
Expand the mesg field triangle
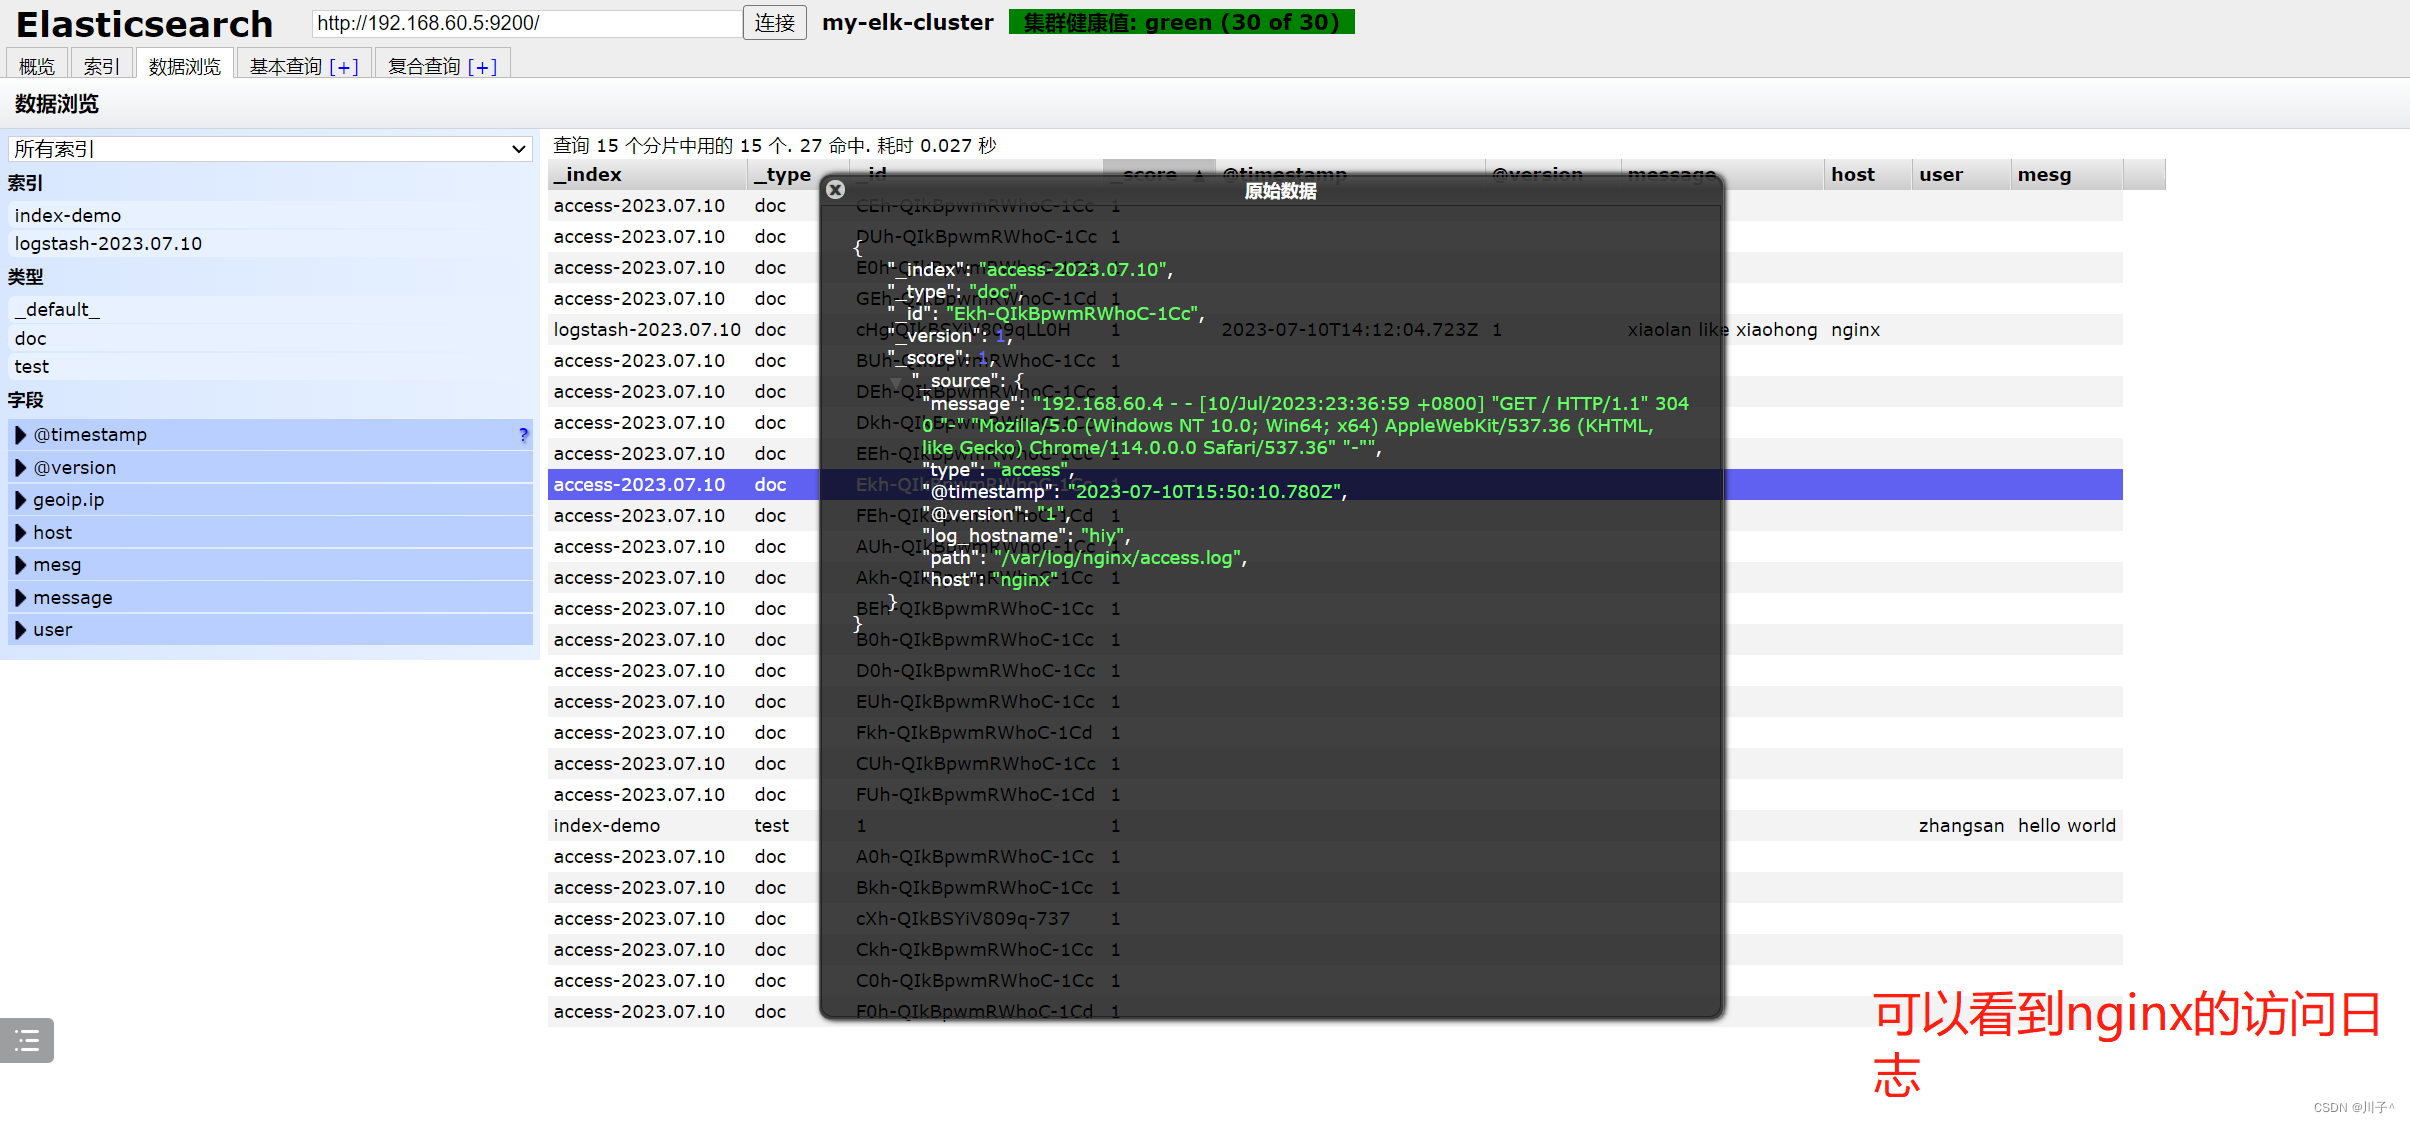pos(20,565)
